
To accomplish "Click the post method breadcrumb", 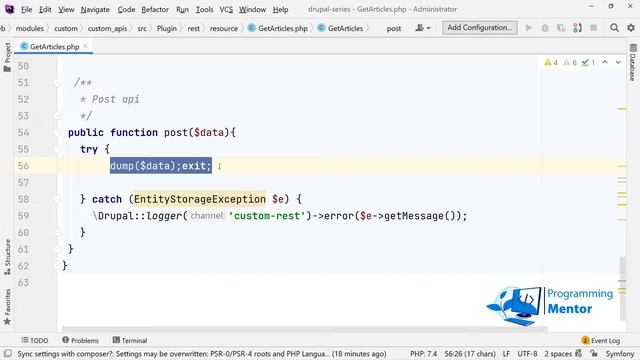I will click(394, 29).
